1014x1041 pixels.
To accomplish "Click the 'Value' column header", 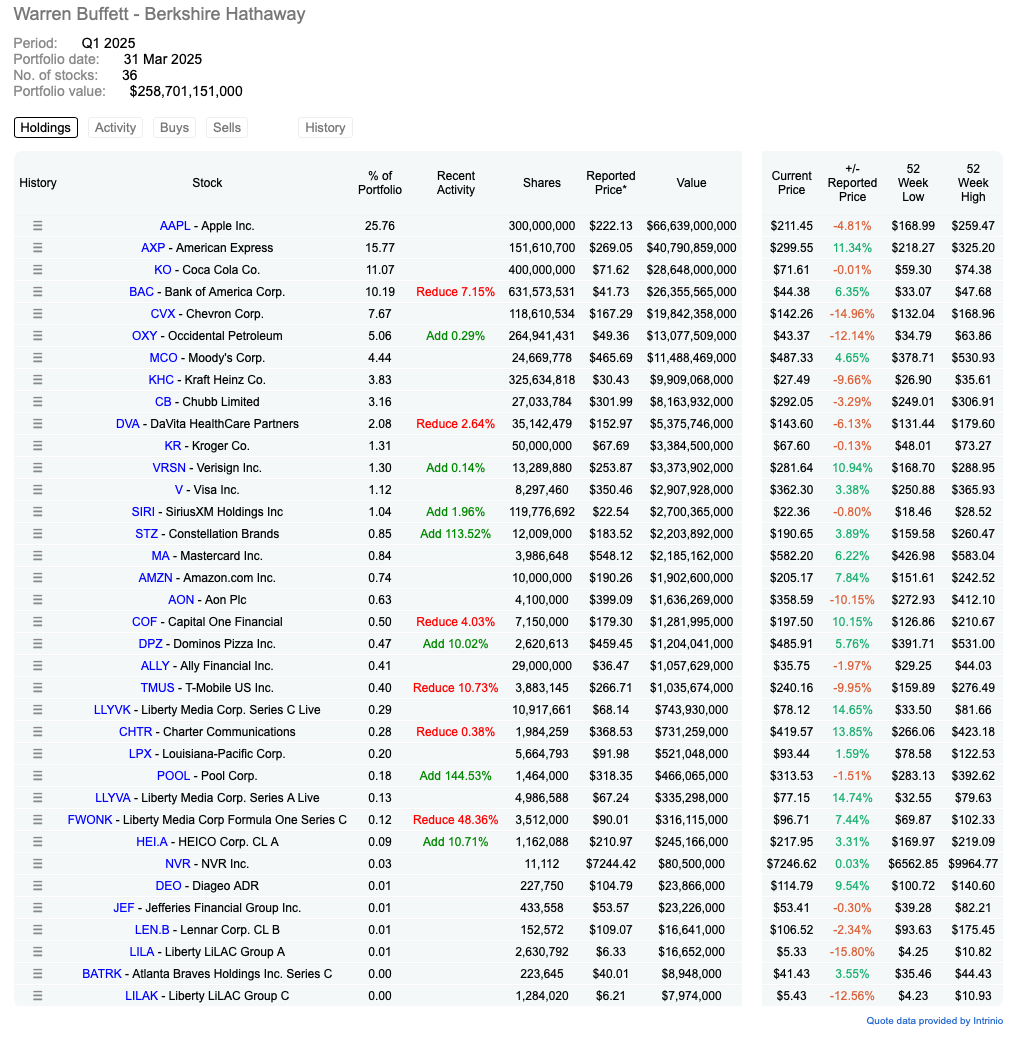I will coord(691,183).
